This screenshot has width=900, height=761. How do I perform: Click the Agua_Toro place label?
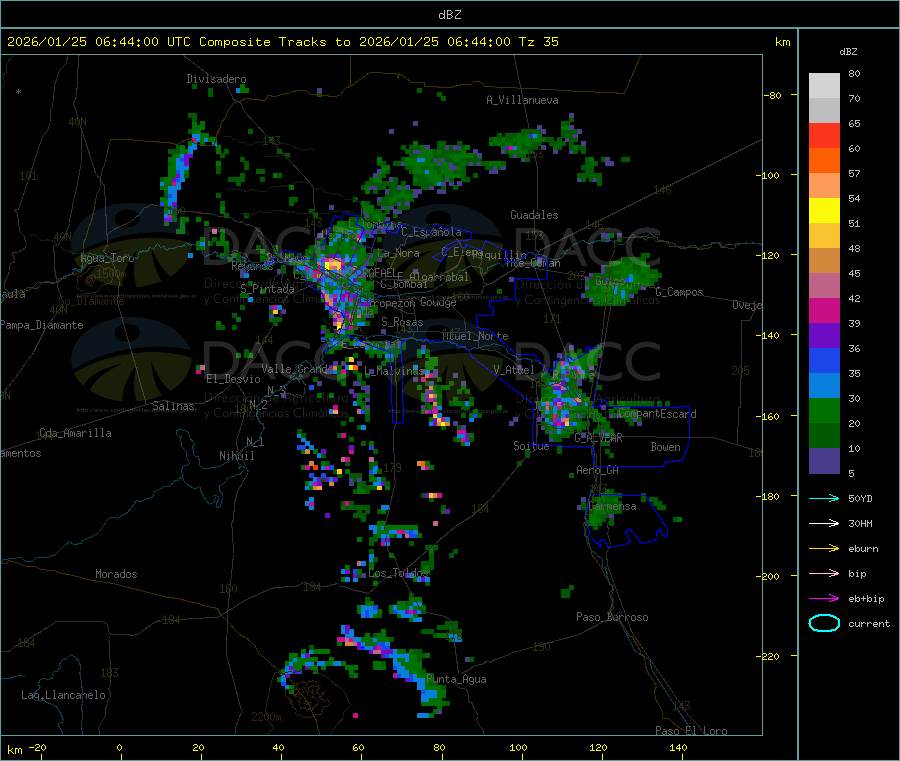click(107, 258)
